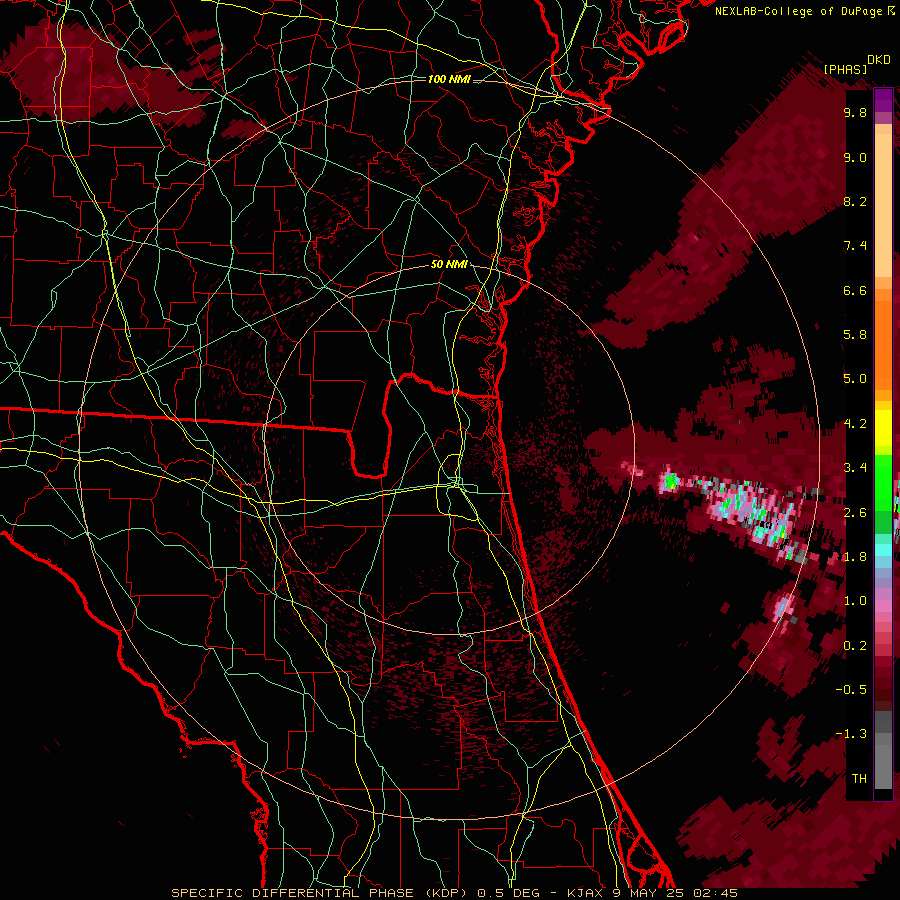The image size is (900, 900).
Task: Pick the purple top segment of color bar
Action: [x=883, y=100]
